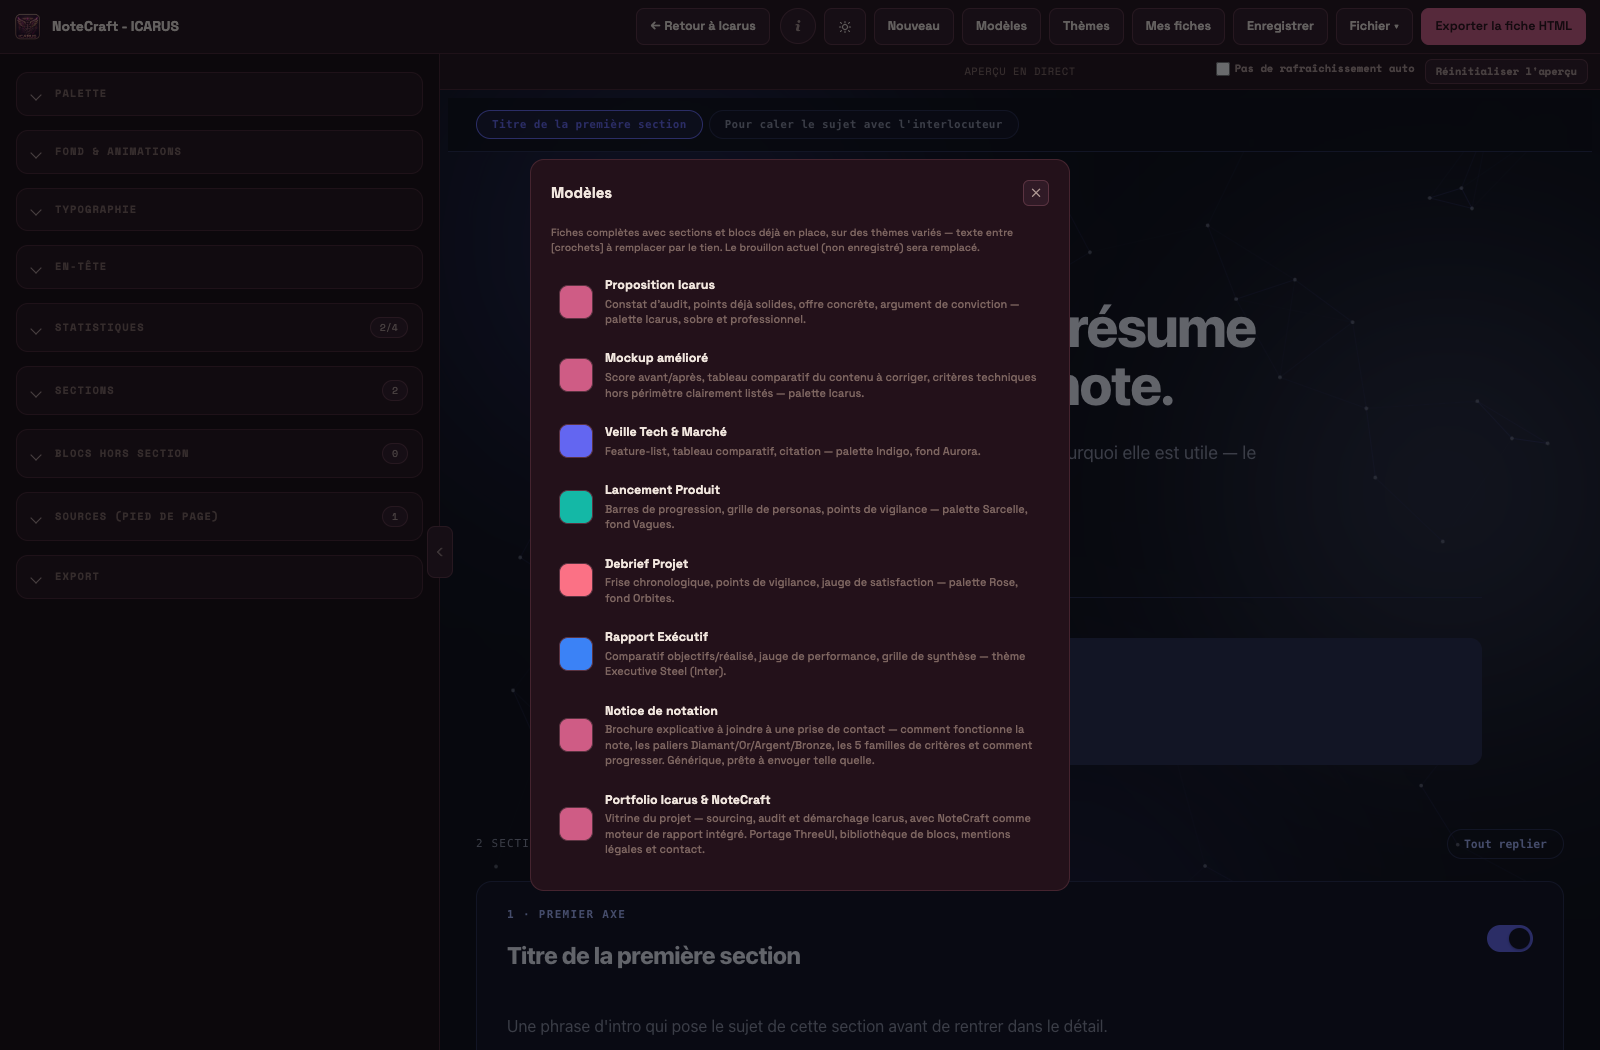Click the Sources count badge showing 1

tap(395, 517)
